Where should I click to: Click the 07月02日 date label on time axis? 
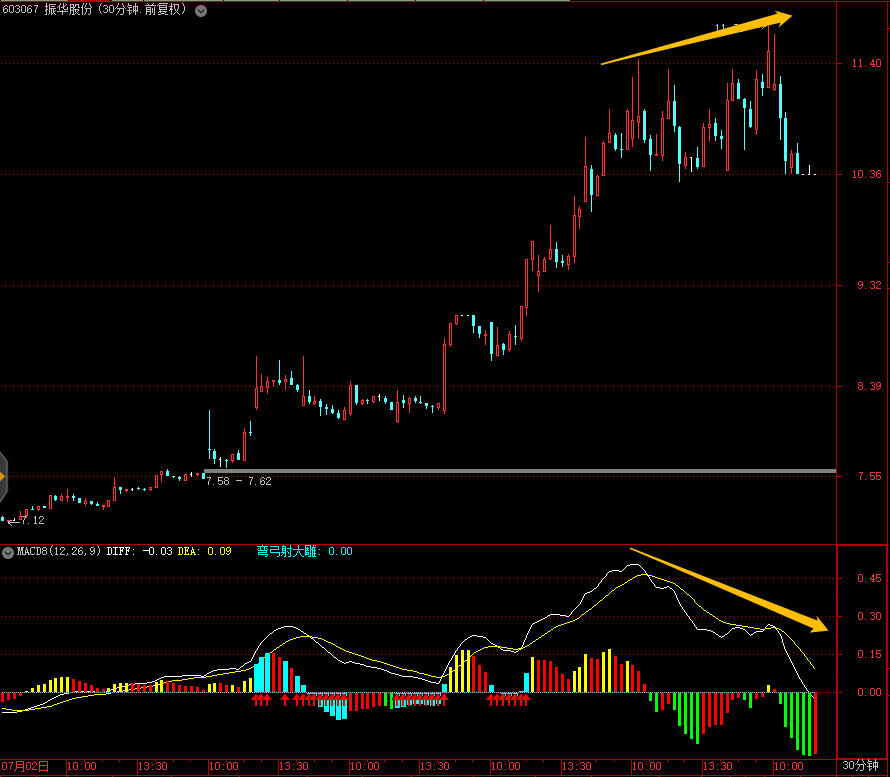coord(26,766)
